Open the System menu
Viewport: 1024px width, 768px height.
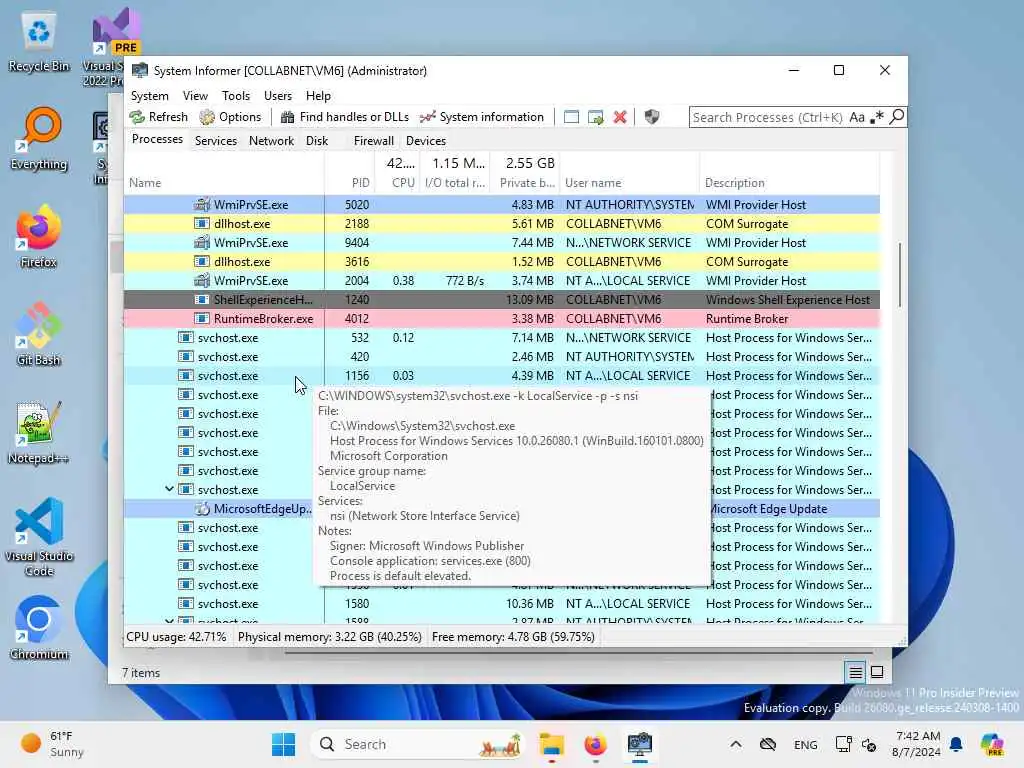[x=150, y=96]
